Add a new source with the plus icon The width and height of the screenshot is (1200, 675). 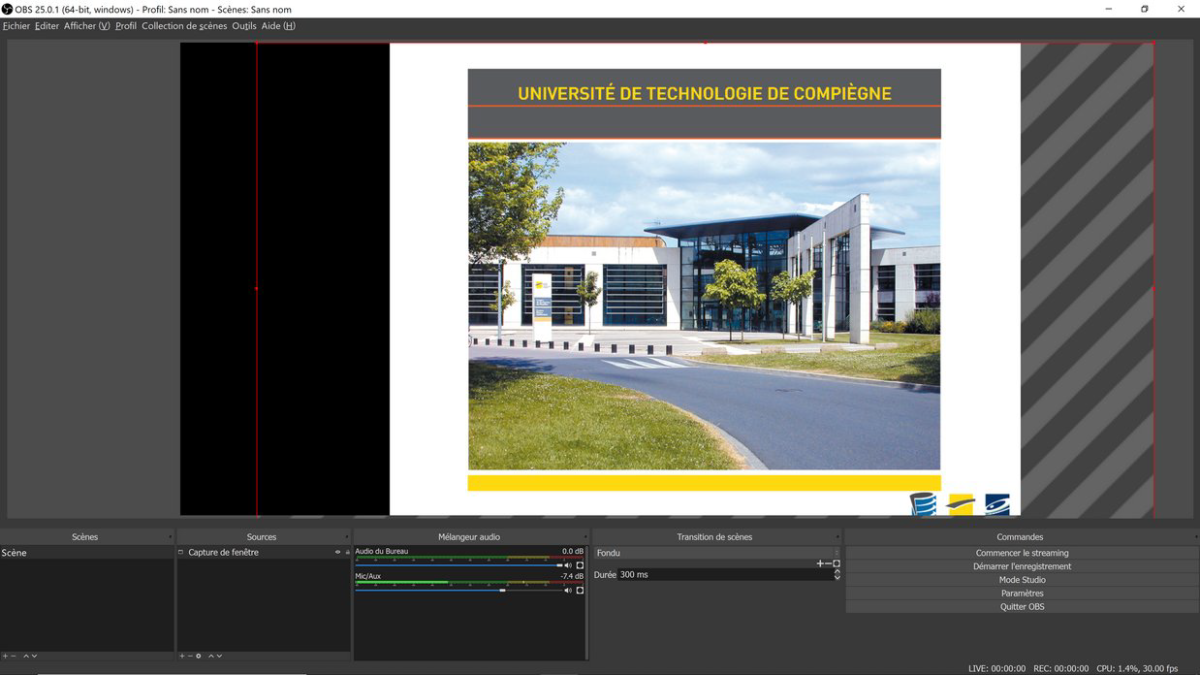tap(182, 656)
